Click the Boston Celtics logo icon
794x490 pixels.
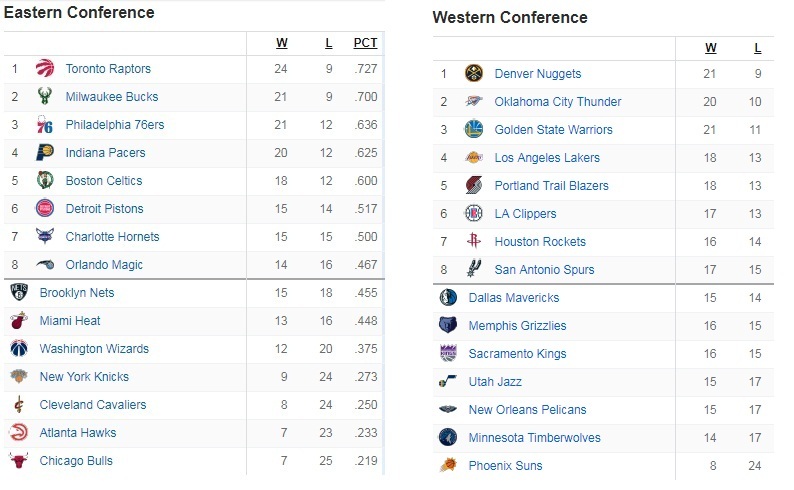[x=45, y=180]
